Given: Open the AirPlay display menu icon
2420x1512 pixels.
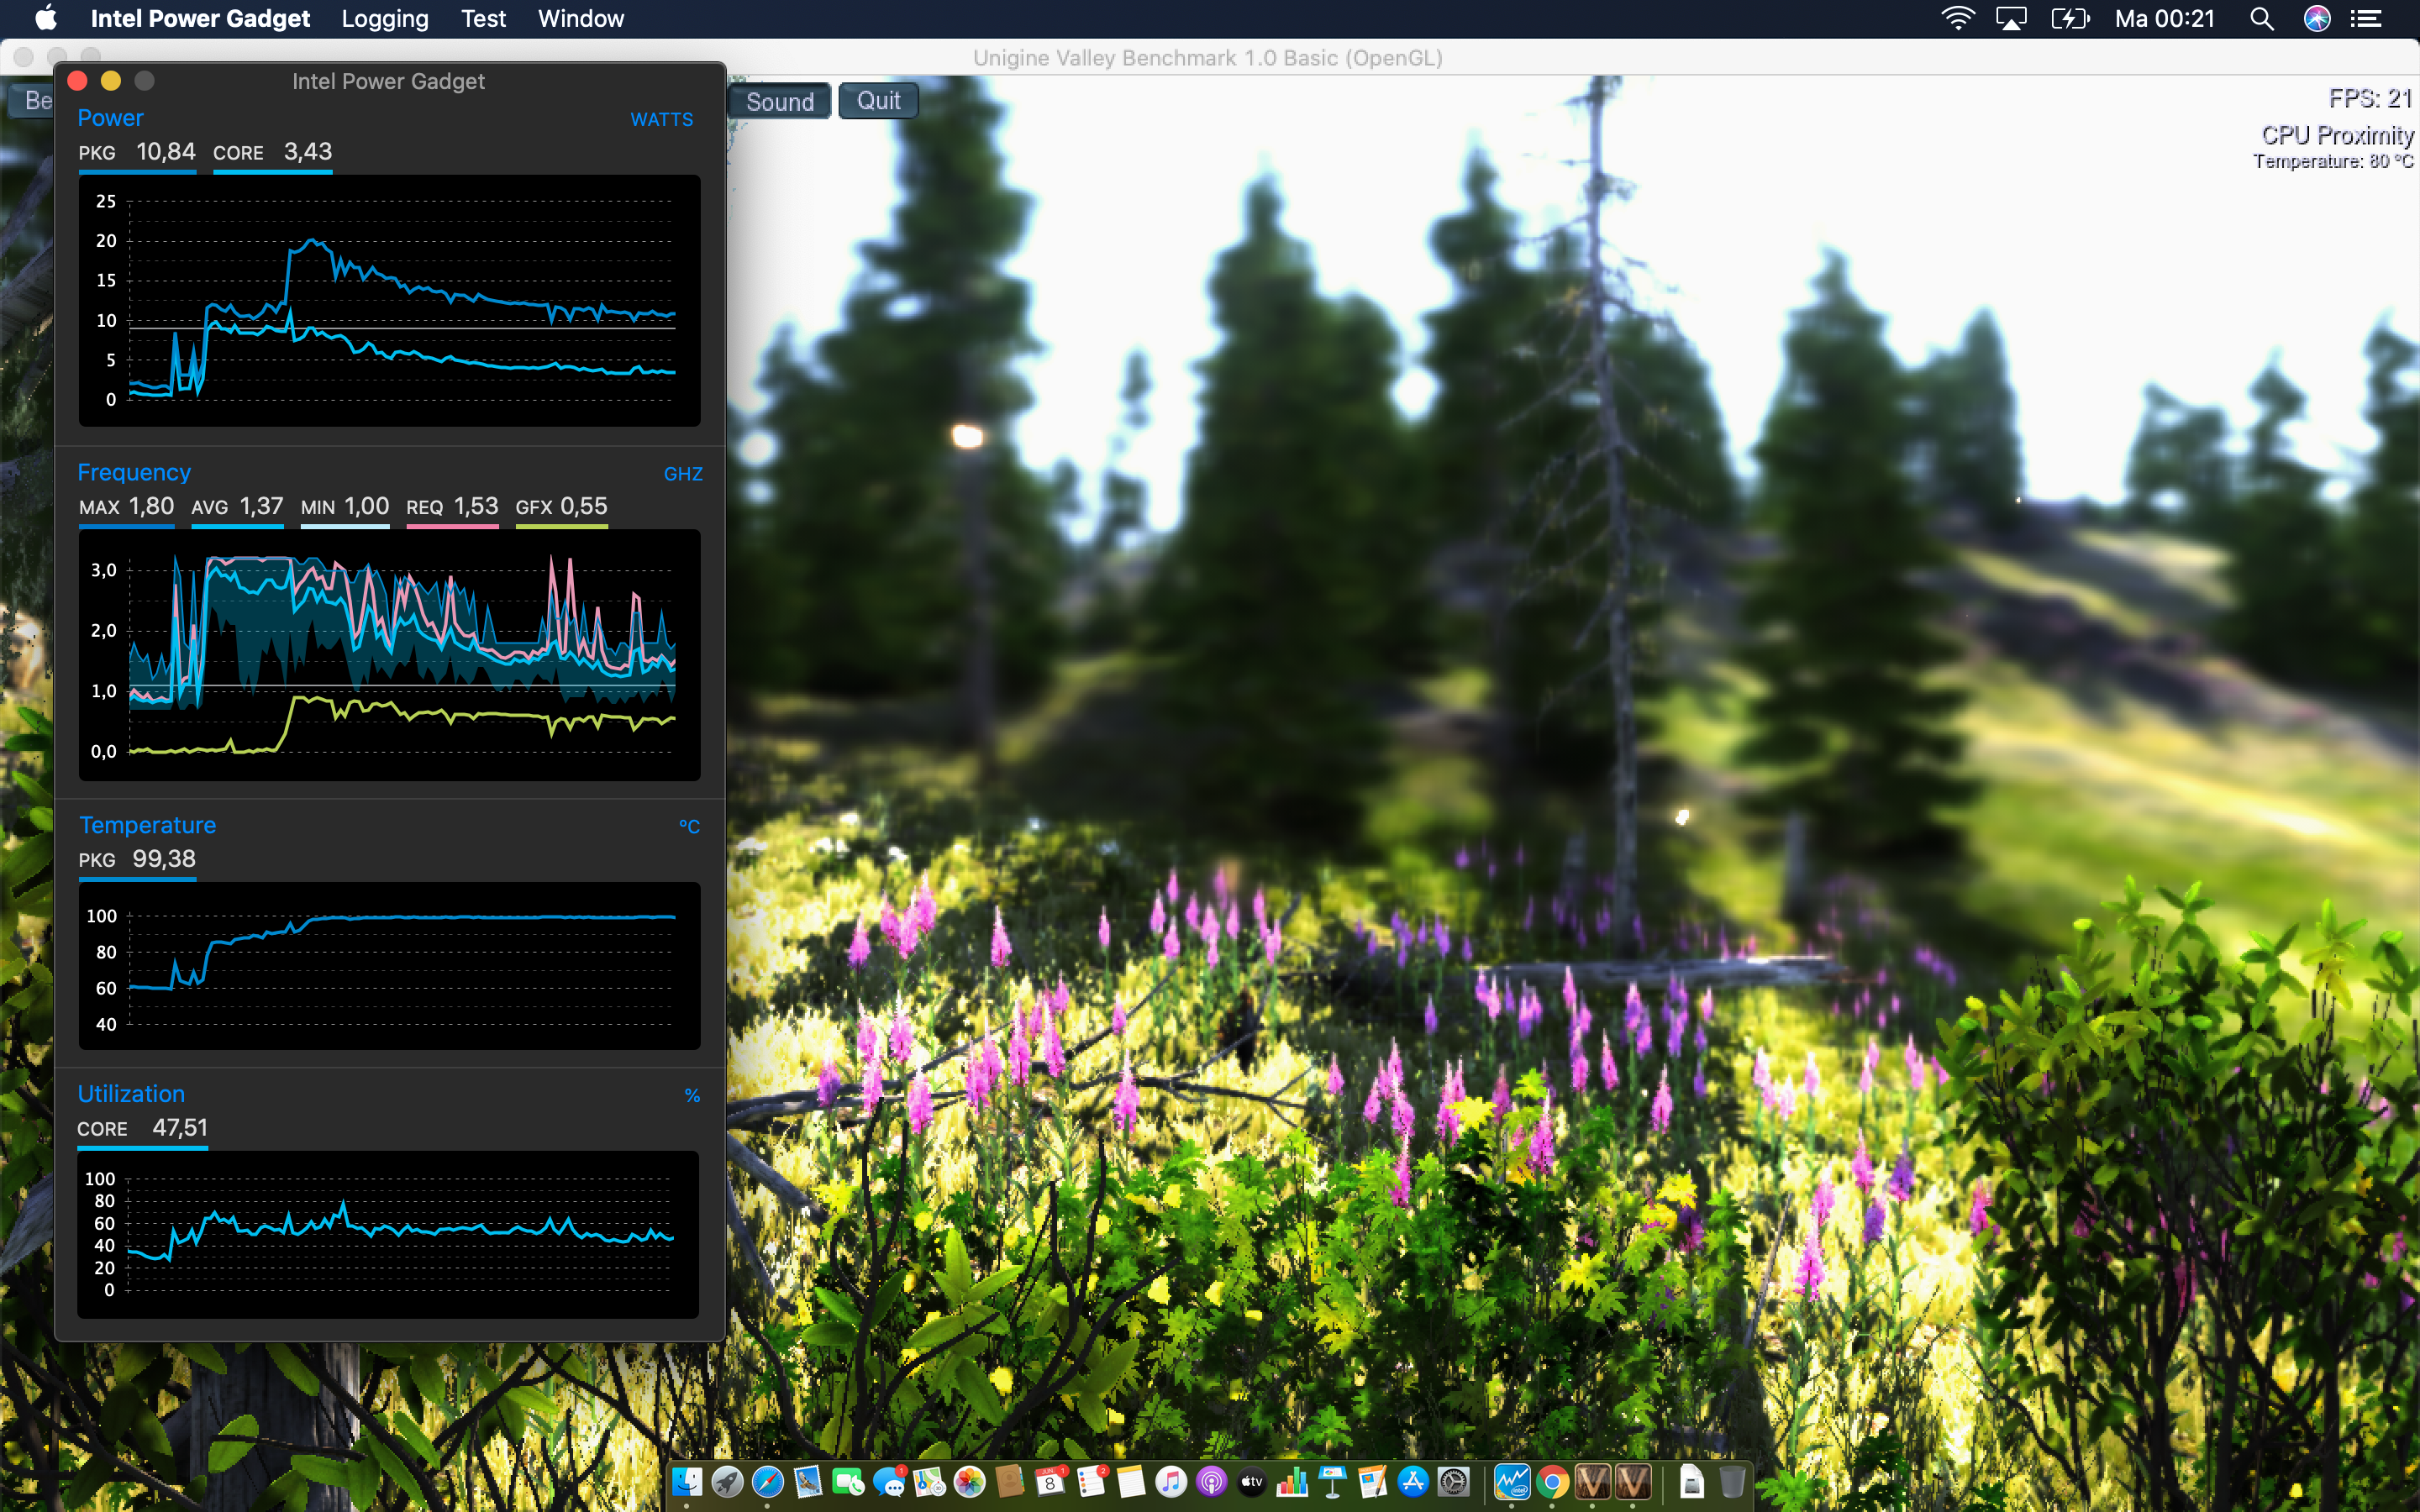Looking at the screenshot, I should point(2010,19).
